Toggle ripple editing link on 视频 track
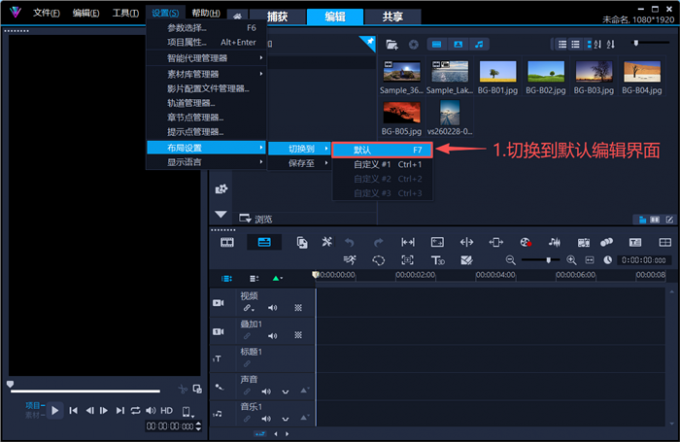This screenshot has width=680, height=442. point(248,308)
